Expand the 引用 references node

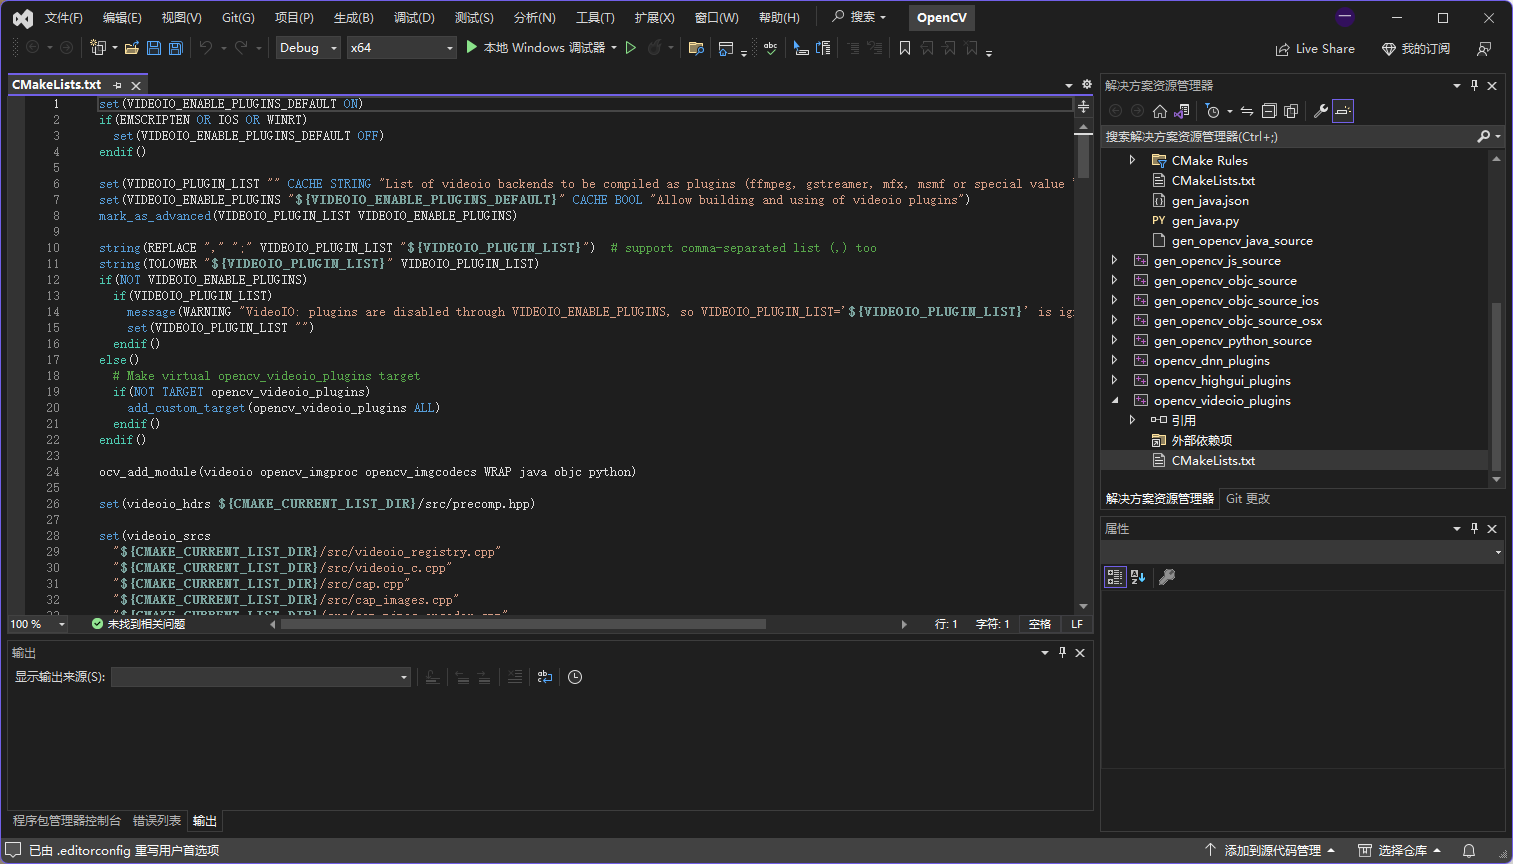[1132, 420]
